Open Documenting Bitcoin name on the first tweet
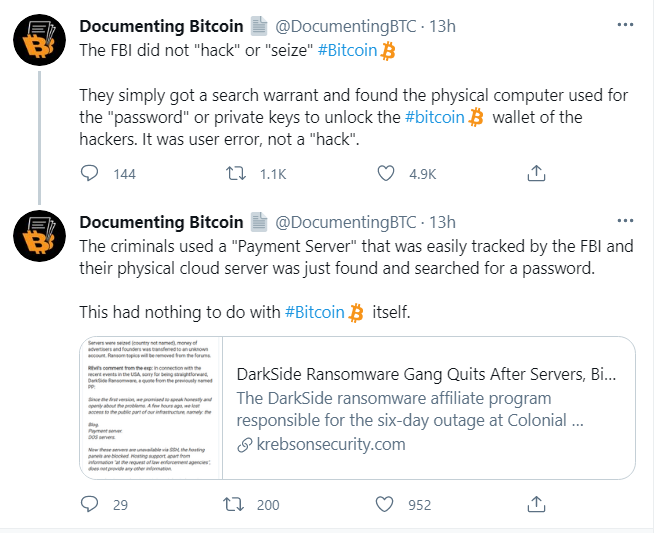 pyautogui.click(x=161, y=24)
